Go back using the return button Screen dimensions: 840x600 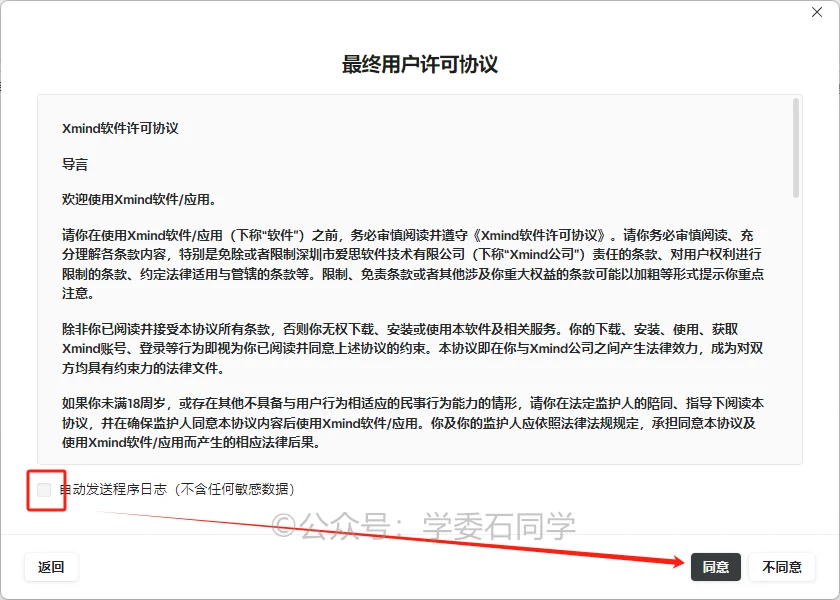(51, 566)
